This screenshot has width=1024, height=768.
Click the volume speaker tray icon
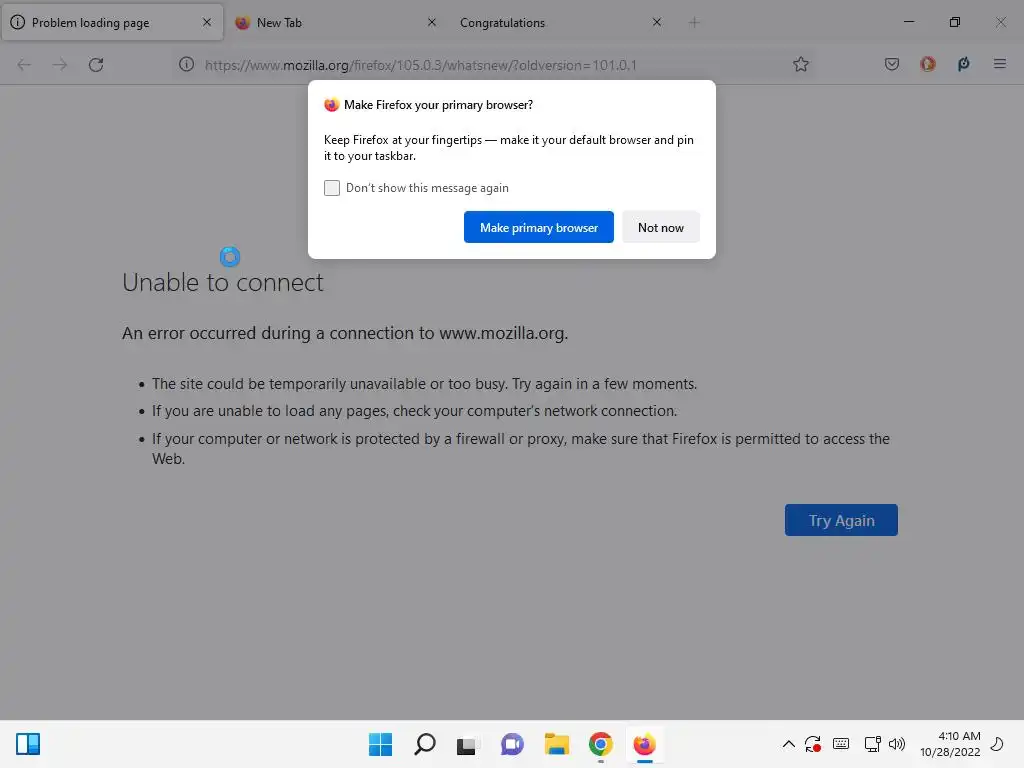[x=897, y=744]
